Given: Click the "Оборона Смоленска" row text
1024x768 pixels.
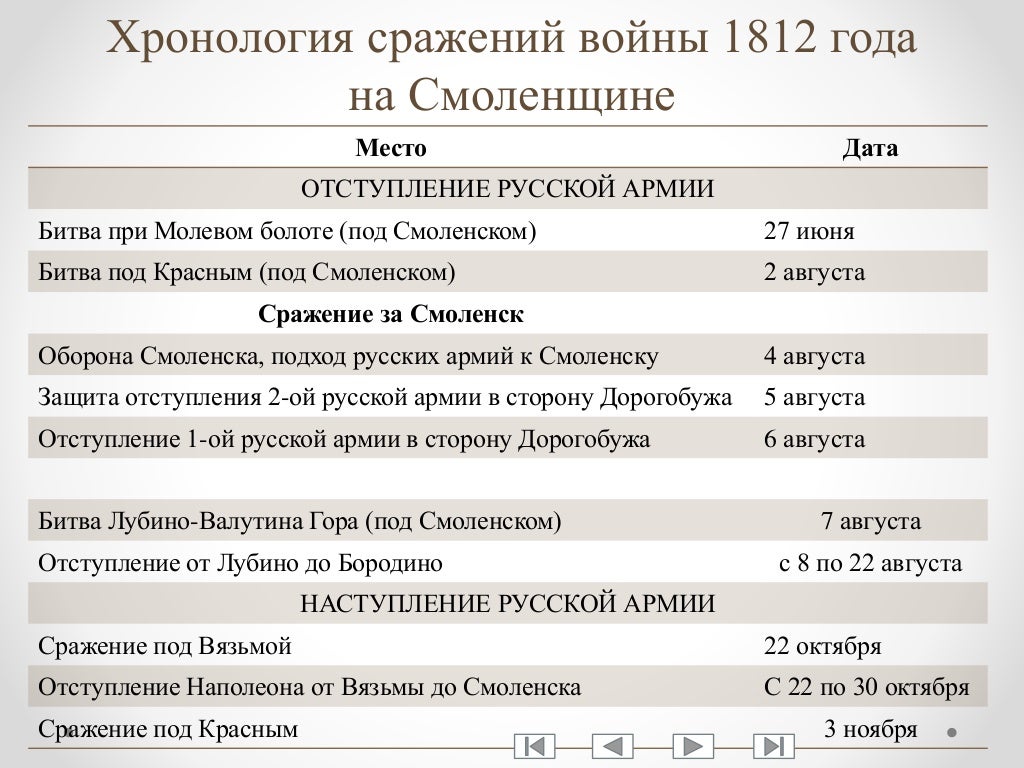Looking at the screenshot, I should click(x=348, y=356).
